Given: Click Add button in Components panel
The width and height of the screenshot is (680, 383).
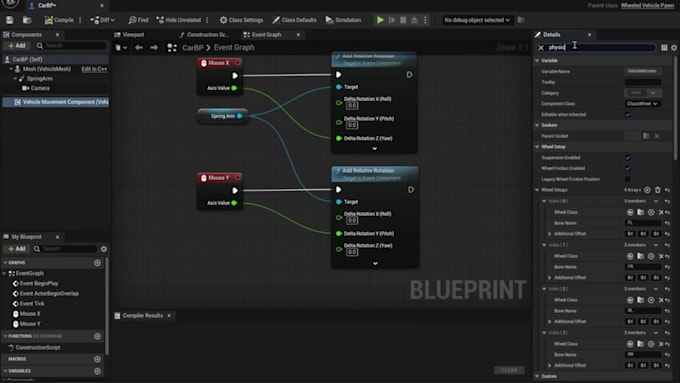Looking at the screenshot, I should [17, 46].
